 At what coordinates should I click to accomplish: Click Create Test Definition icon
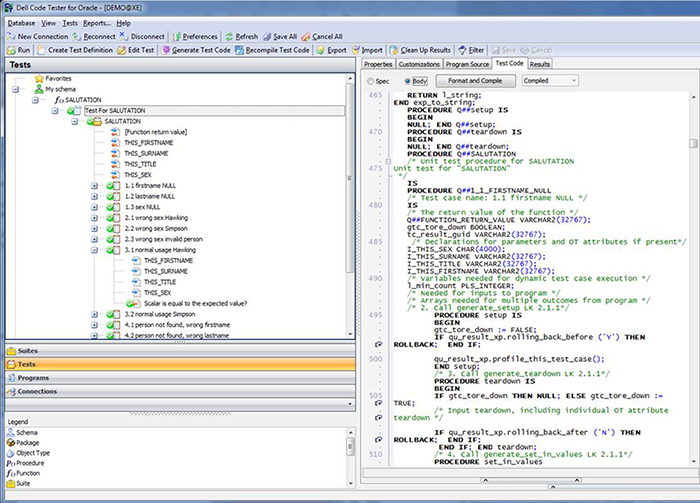[41, 50]
